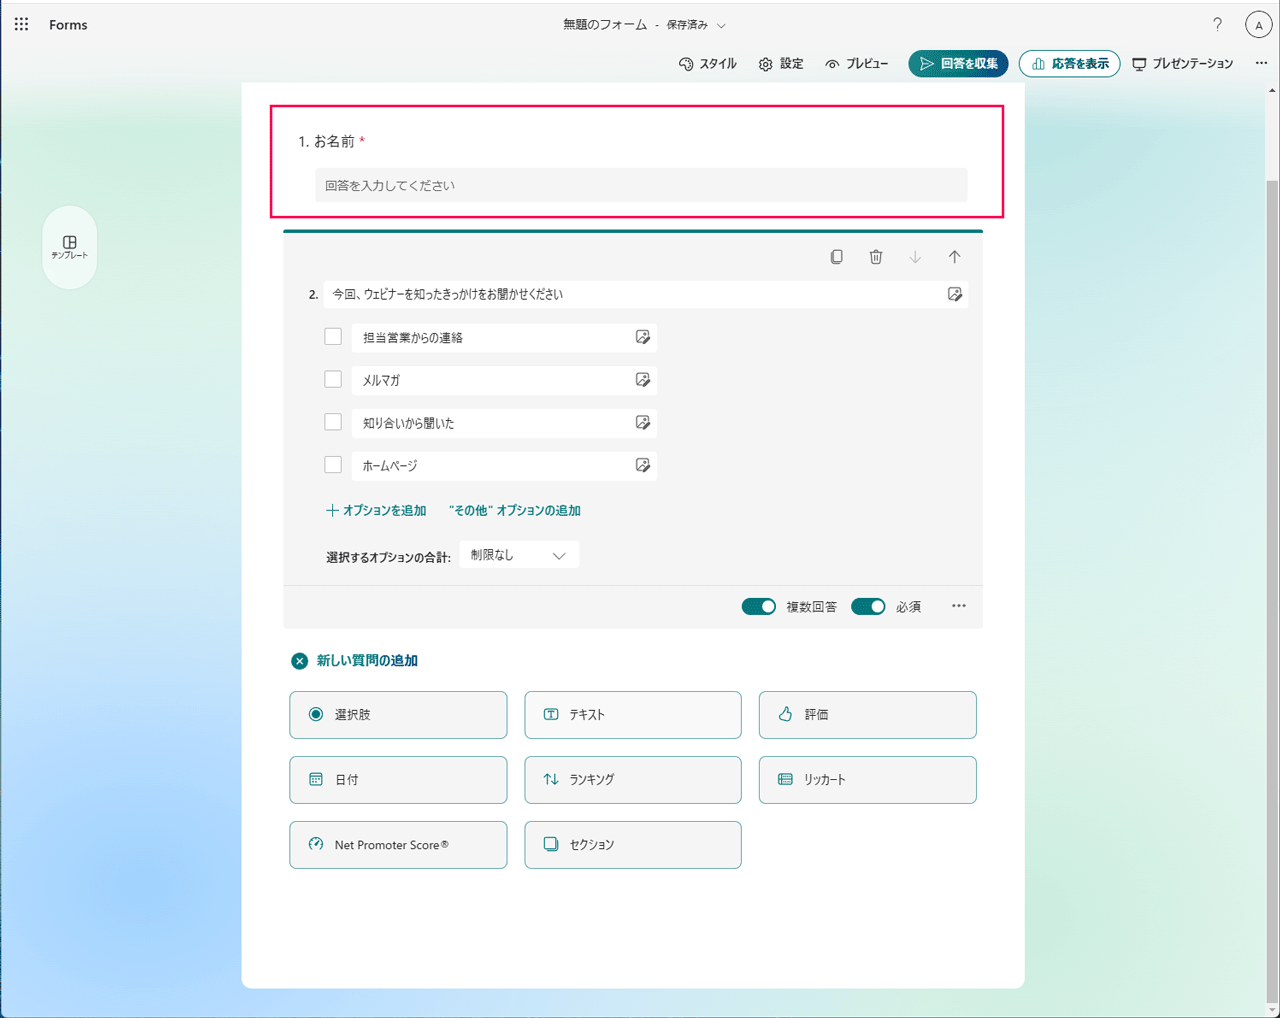This screenshot has height=1018, width=1280.
Task: Delete question 2 with the trash icon
Action: (x=875, y=257)
